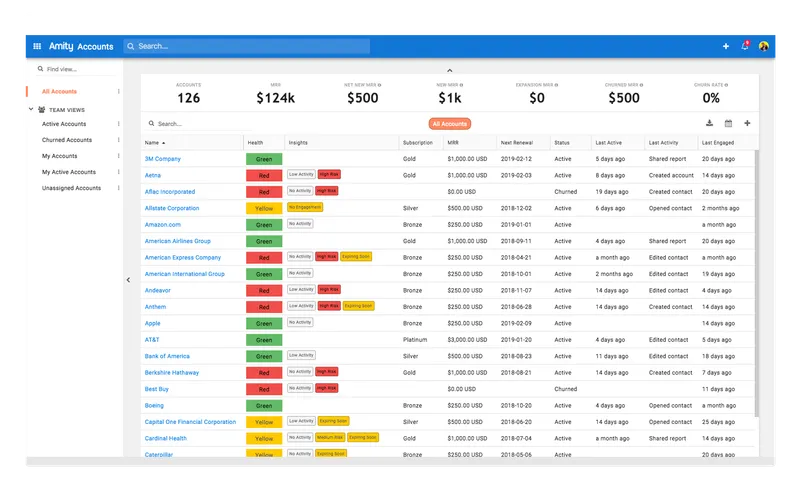Click the Red health badge for Aetna
800x479 pixels.
[264, 175]
